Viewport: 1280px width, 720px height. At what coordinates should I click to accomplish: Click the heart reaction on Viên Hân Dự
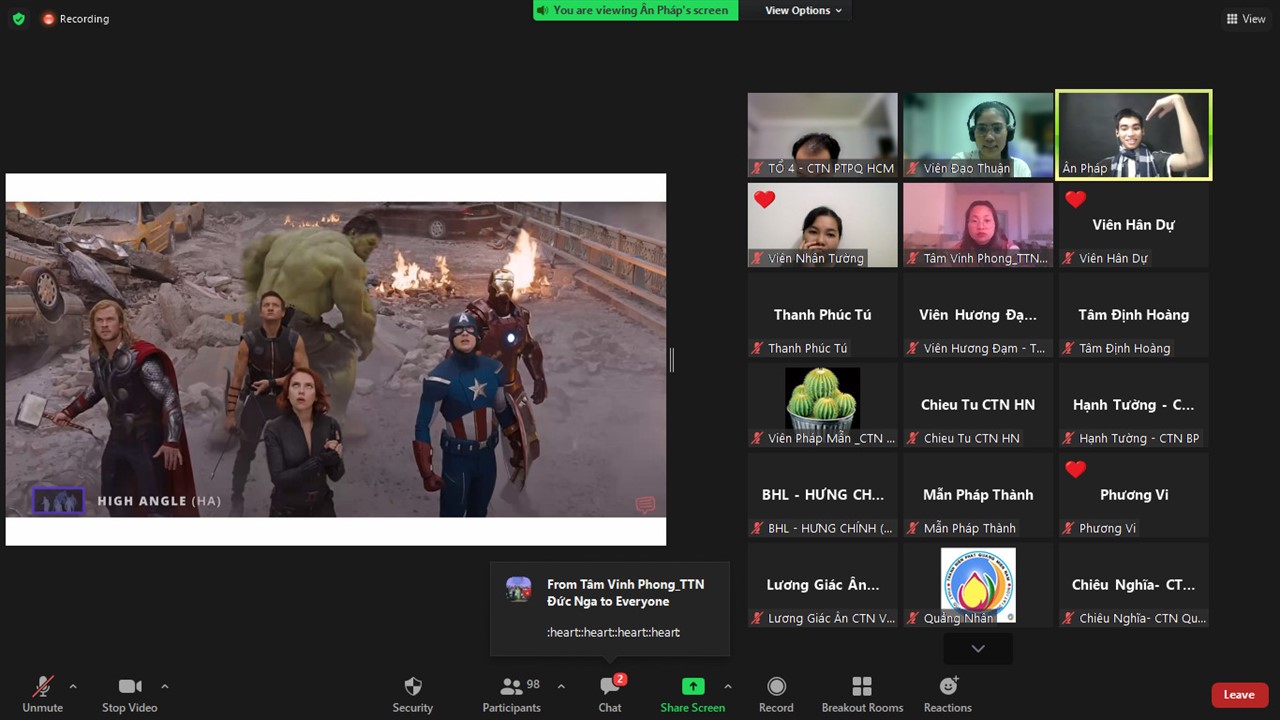[1076, 199]
